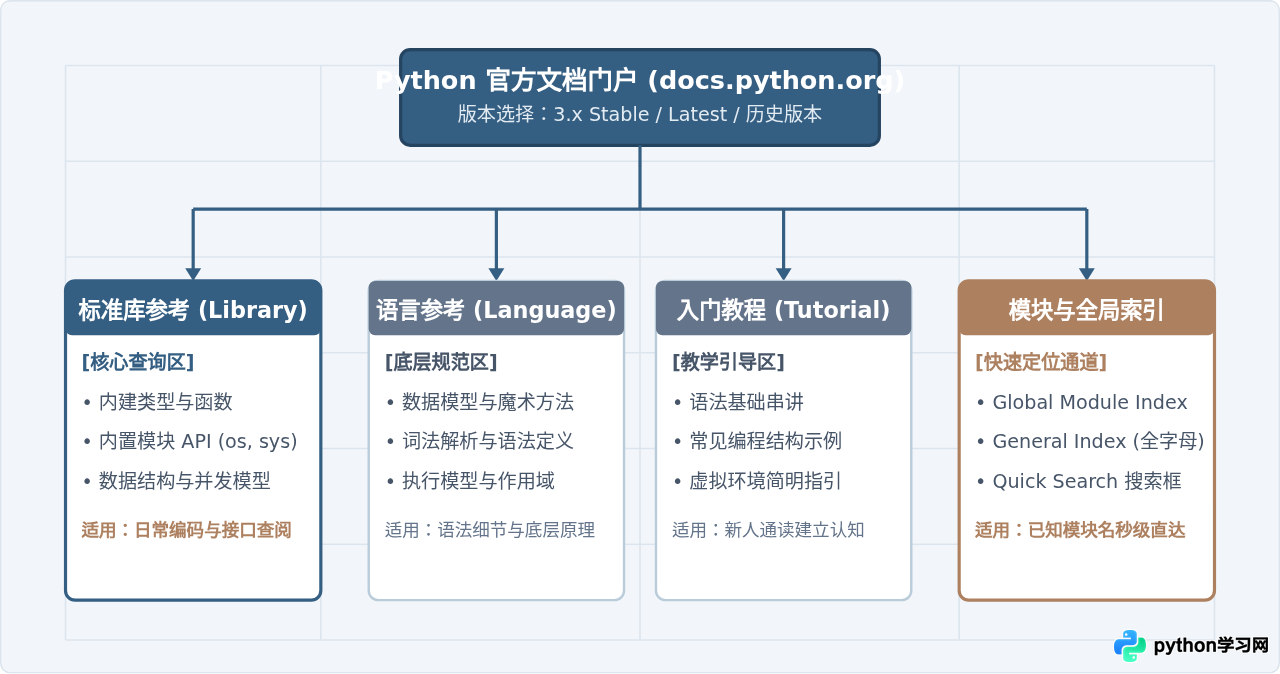Select the 版本选择：3.x Stable / Latest / 历史版本 line
Screen dimensions: 1280x674
tap(640, 114)
